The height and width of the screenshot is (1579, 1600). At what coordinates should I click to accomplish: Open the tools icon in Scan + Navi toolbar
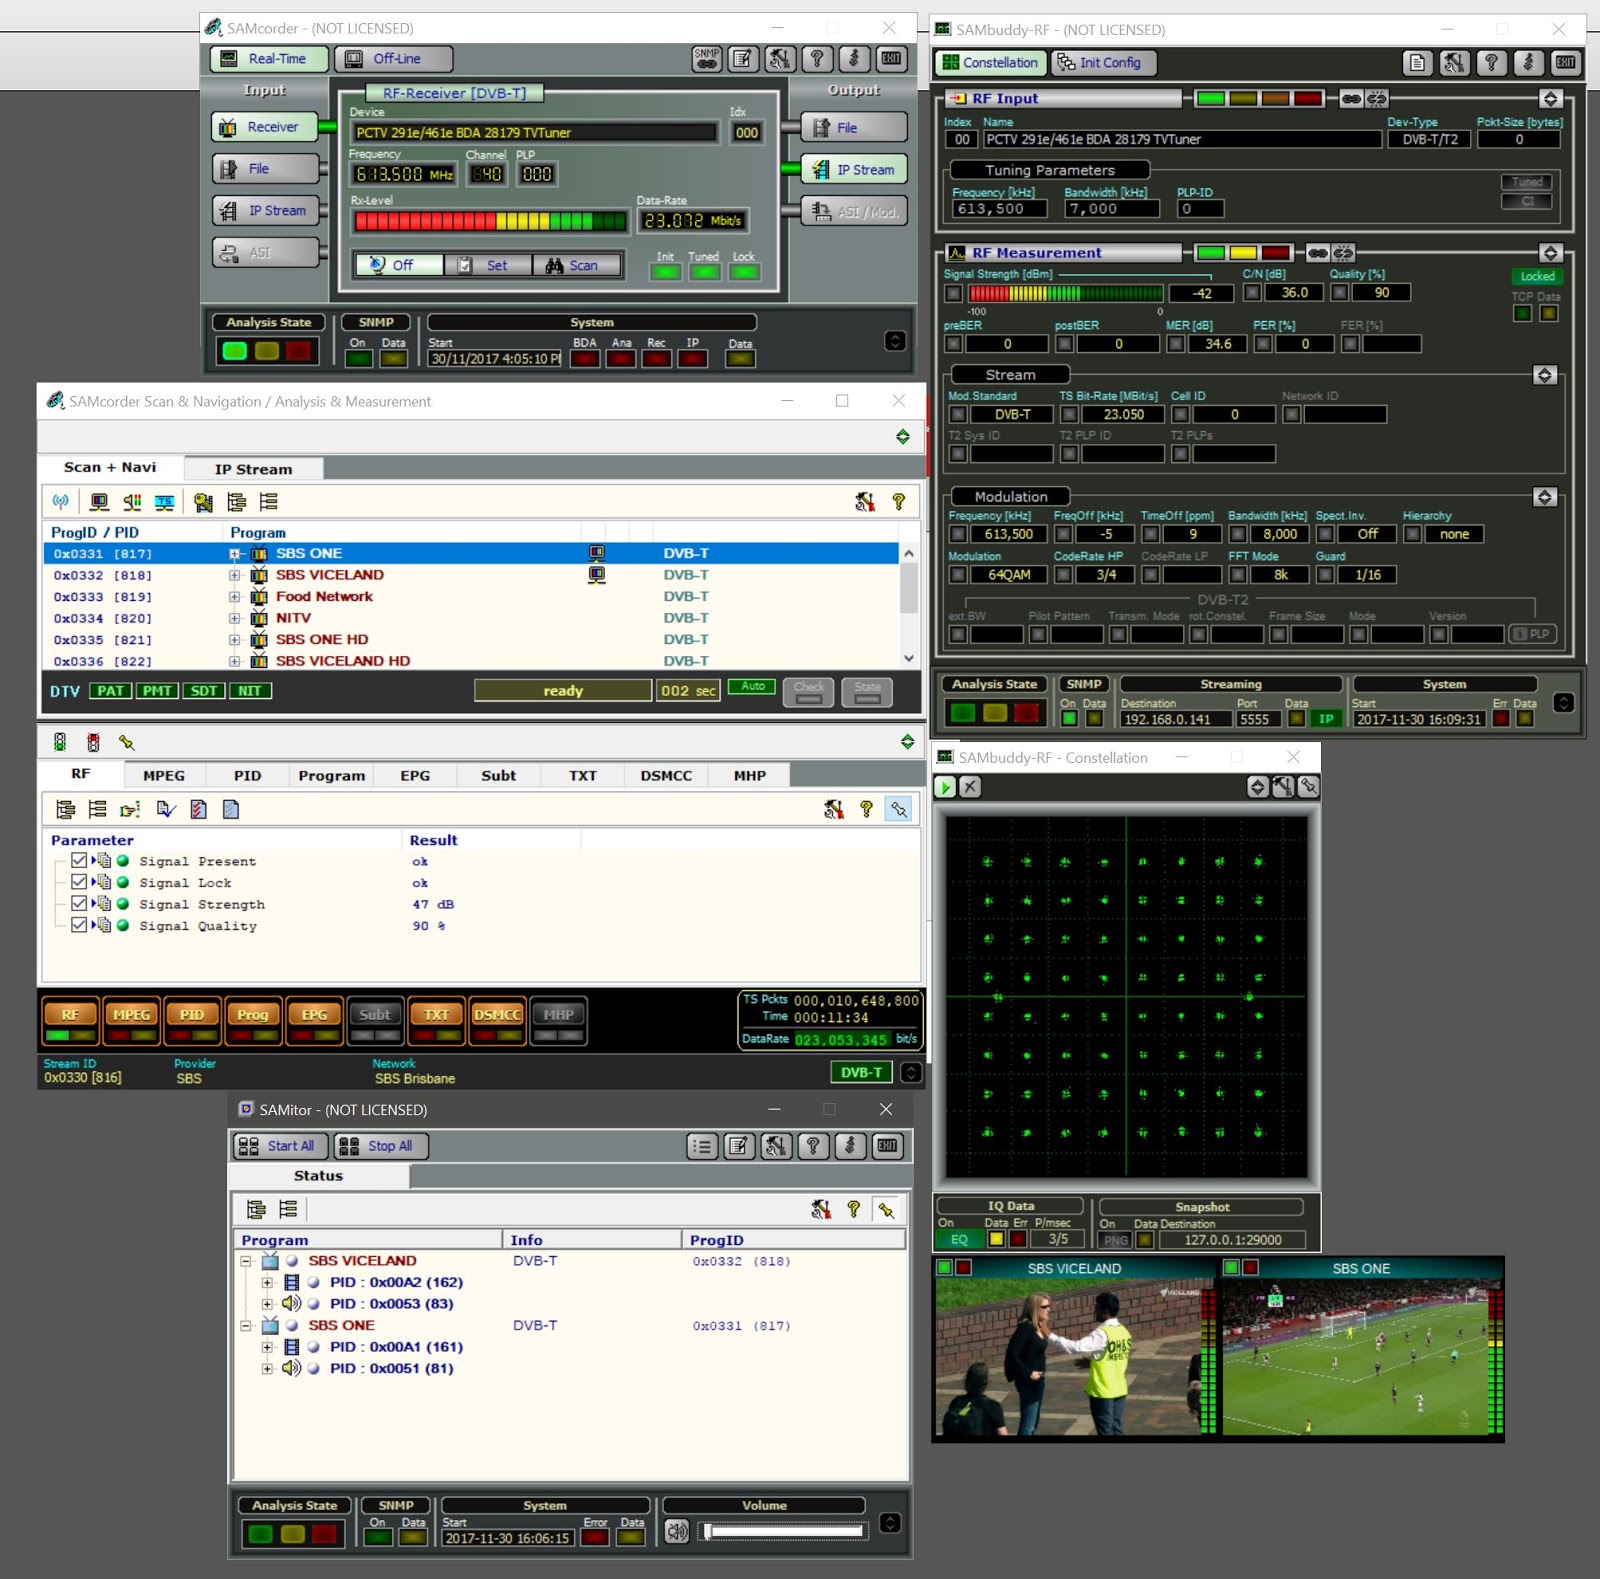click(865, 501)
